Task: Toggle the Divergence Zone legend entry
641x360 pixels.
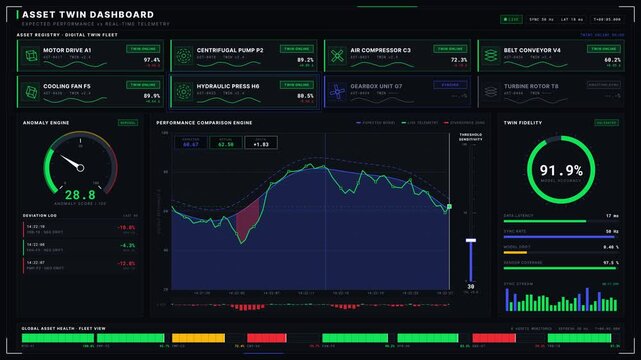Action: (x=464, y=123)
